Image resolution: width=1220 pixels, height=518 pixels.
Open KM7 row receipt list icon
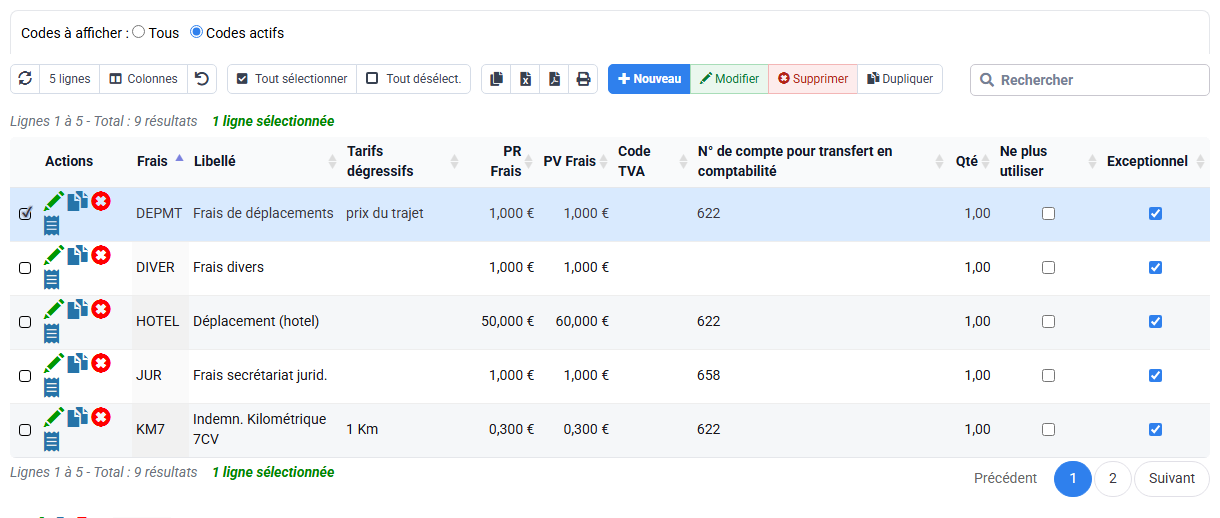tap(52, 441)
